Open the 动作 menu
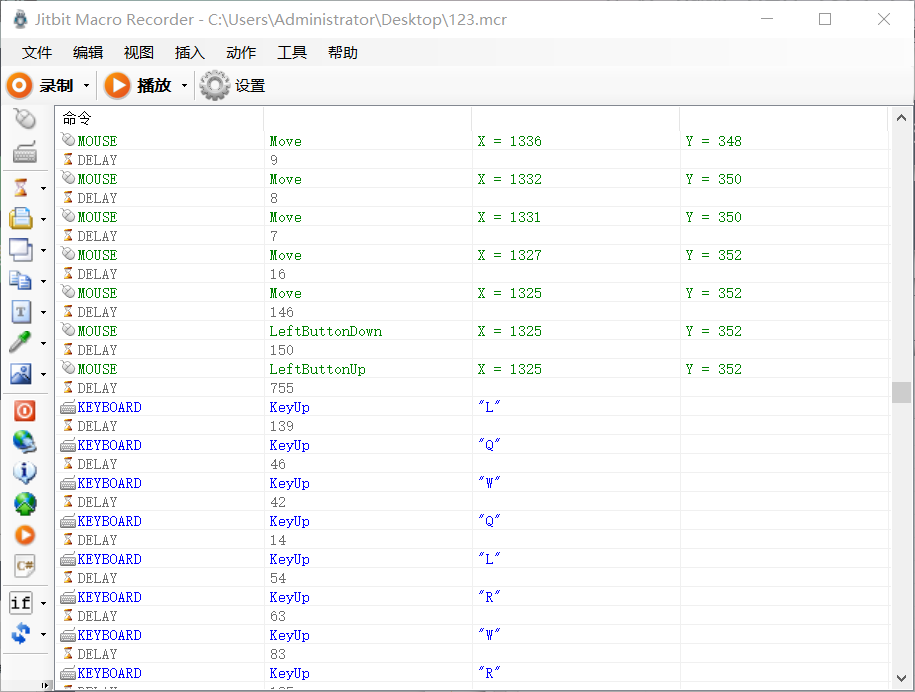 click(x=241, y=53)
